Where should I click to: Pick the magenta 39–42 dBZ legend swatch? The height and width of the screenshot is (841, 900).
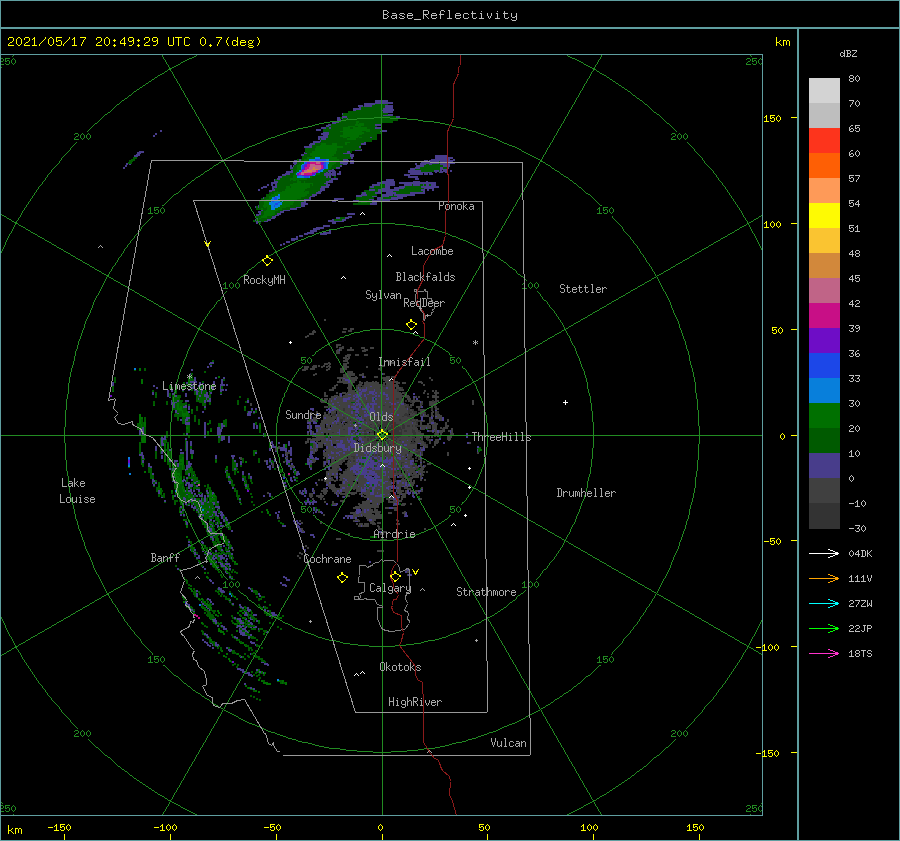(824, 316)
